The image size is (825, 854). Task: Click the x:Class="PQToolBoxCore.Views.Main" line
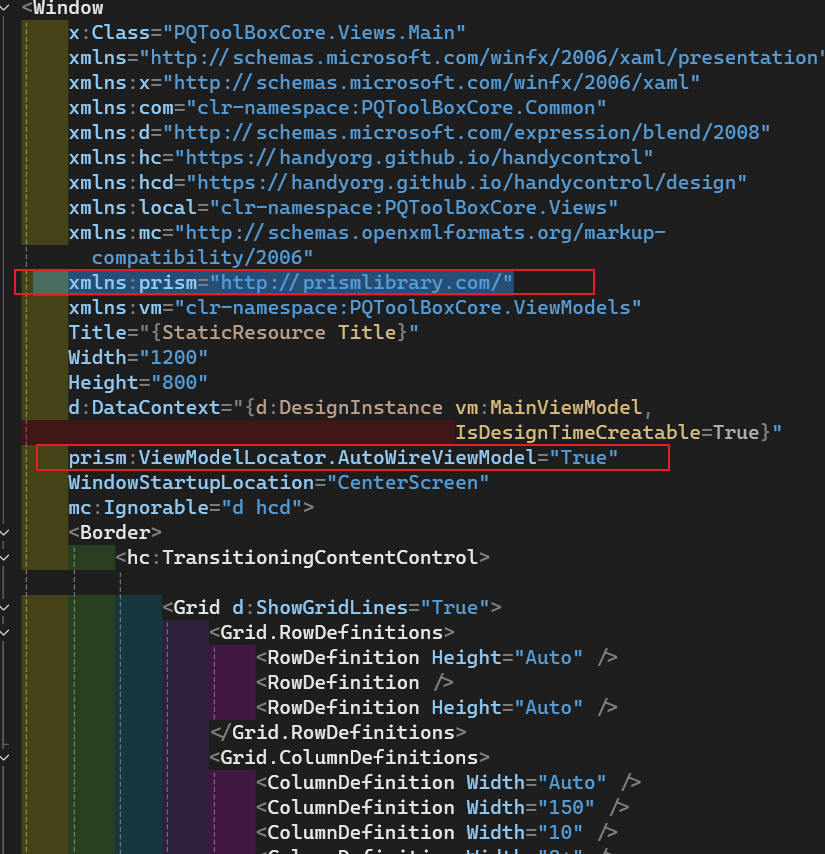[x=267, y=33]
